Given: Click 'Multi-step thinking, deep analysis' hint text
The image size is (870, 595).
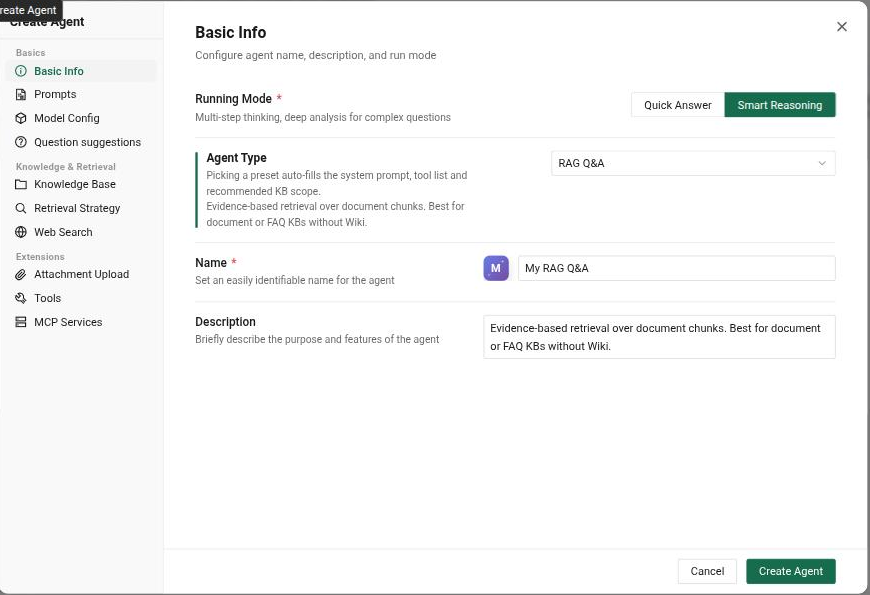Looking at the screenshot, I should (x=323, y=117).
